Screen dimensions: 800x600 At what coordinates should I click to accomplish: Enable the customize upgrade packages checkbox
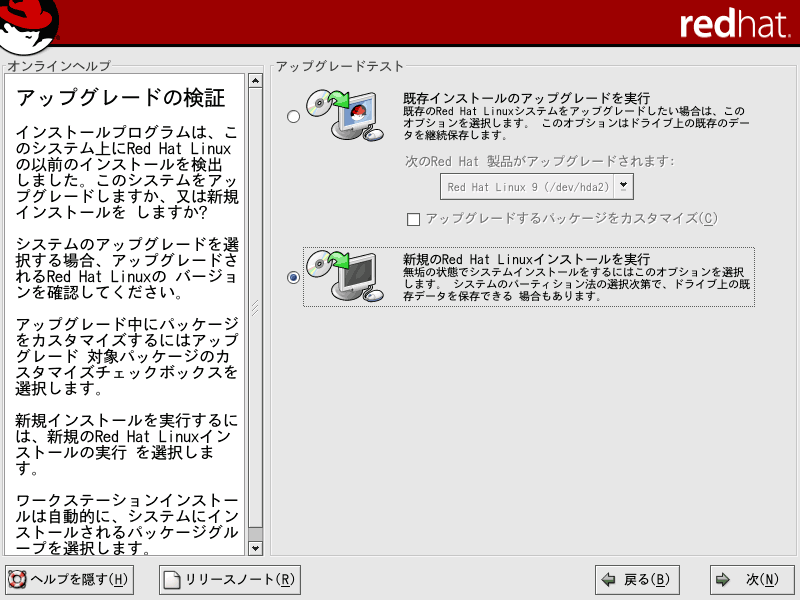(413, 219)
